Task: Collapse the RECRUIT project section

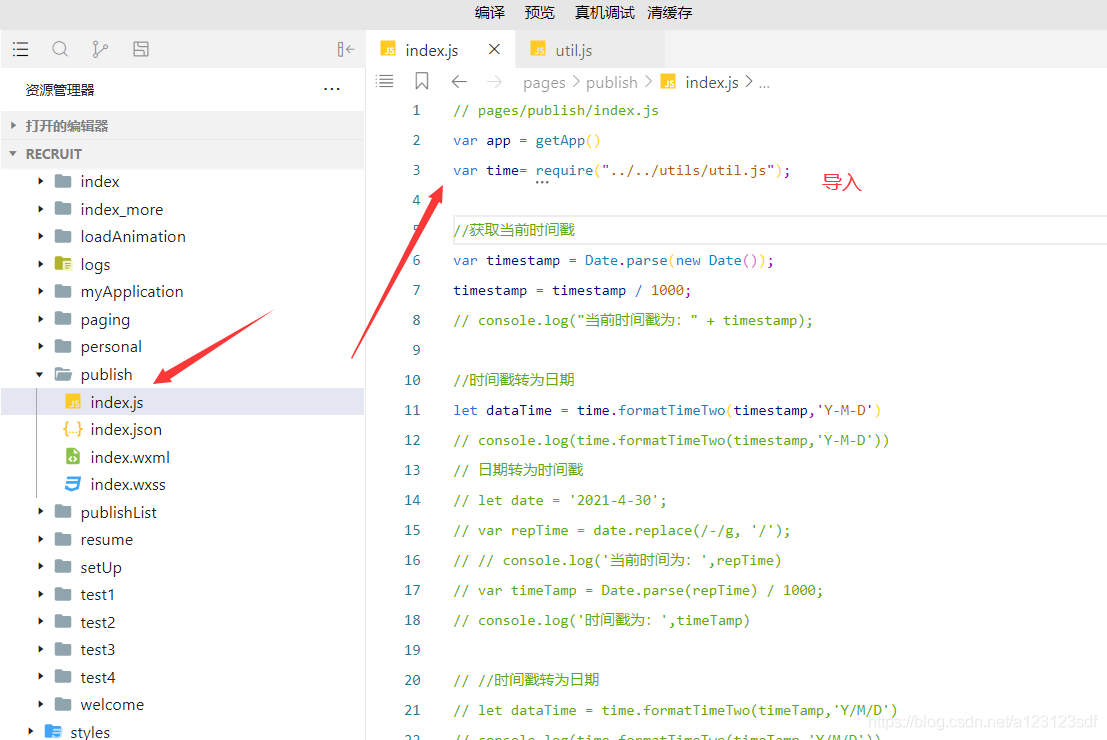Action: (182, 154)
